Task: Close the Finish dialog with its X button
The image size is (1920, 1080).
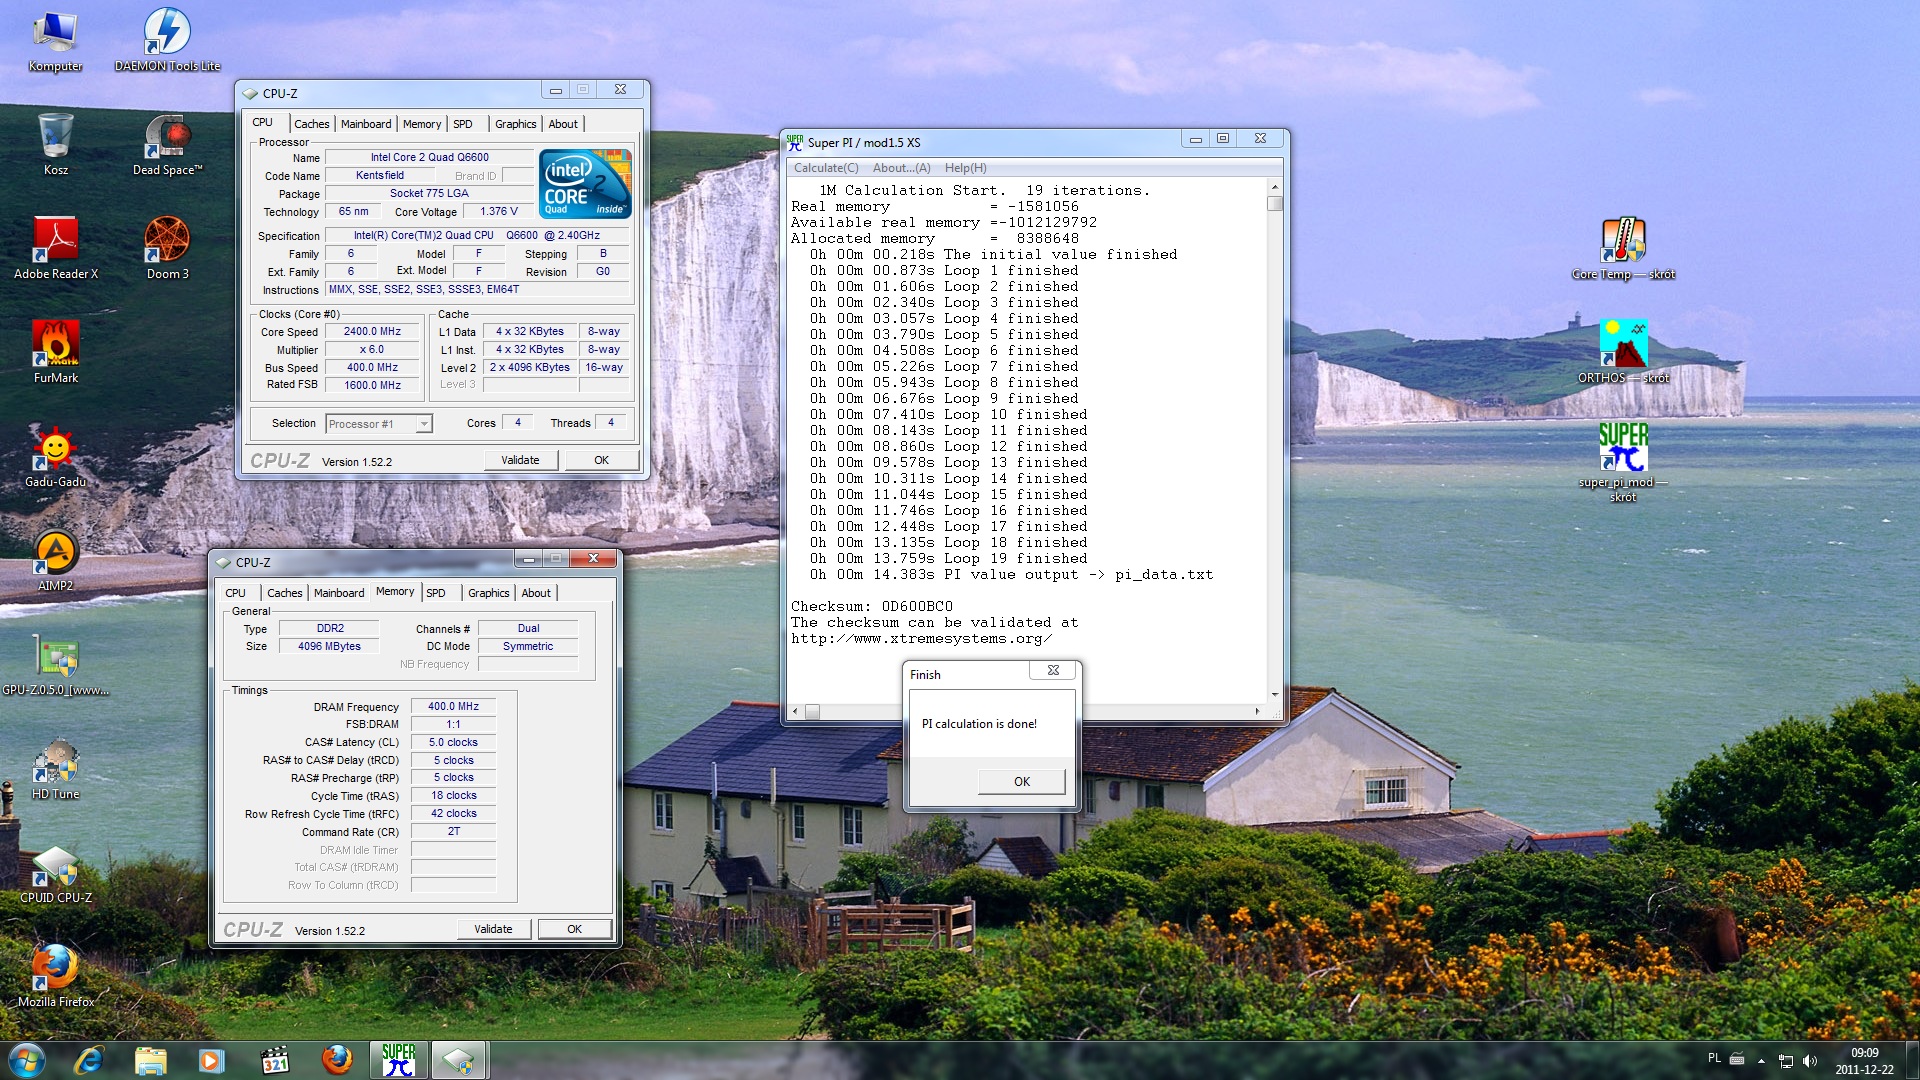Action: pos(1053,671)
